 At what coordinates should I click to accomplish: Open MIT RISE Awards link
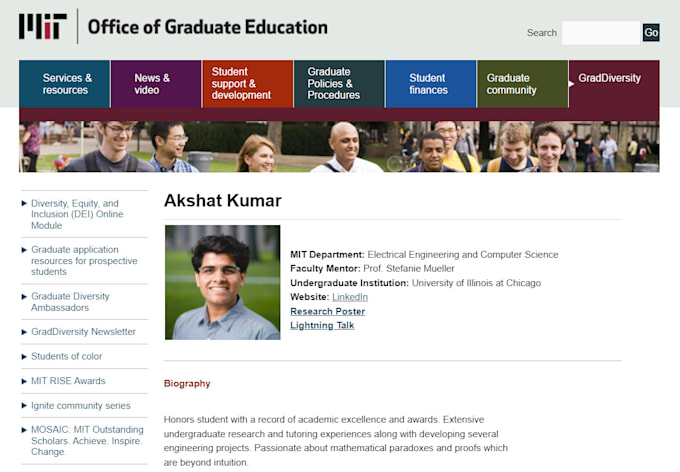pyautogui.click(x=68, y=381)
